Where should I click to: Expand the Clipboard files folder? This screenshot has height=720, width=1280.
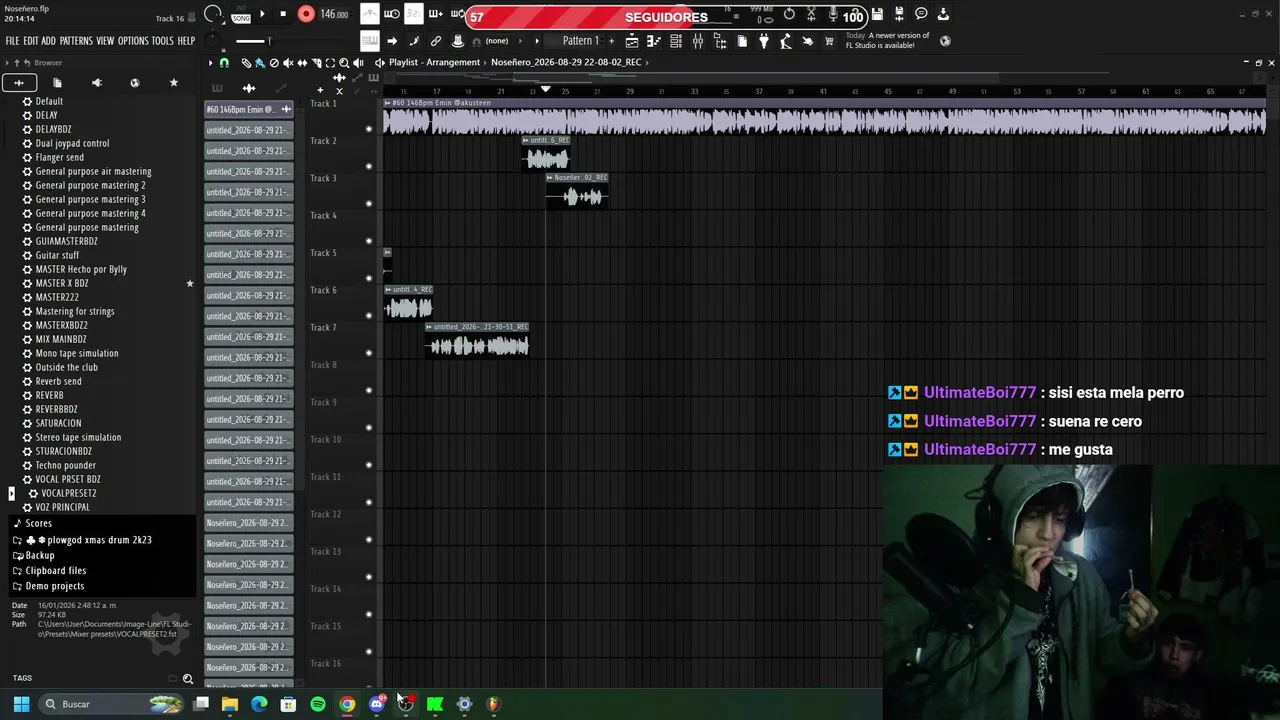click(55, 571)
